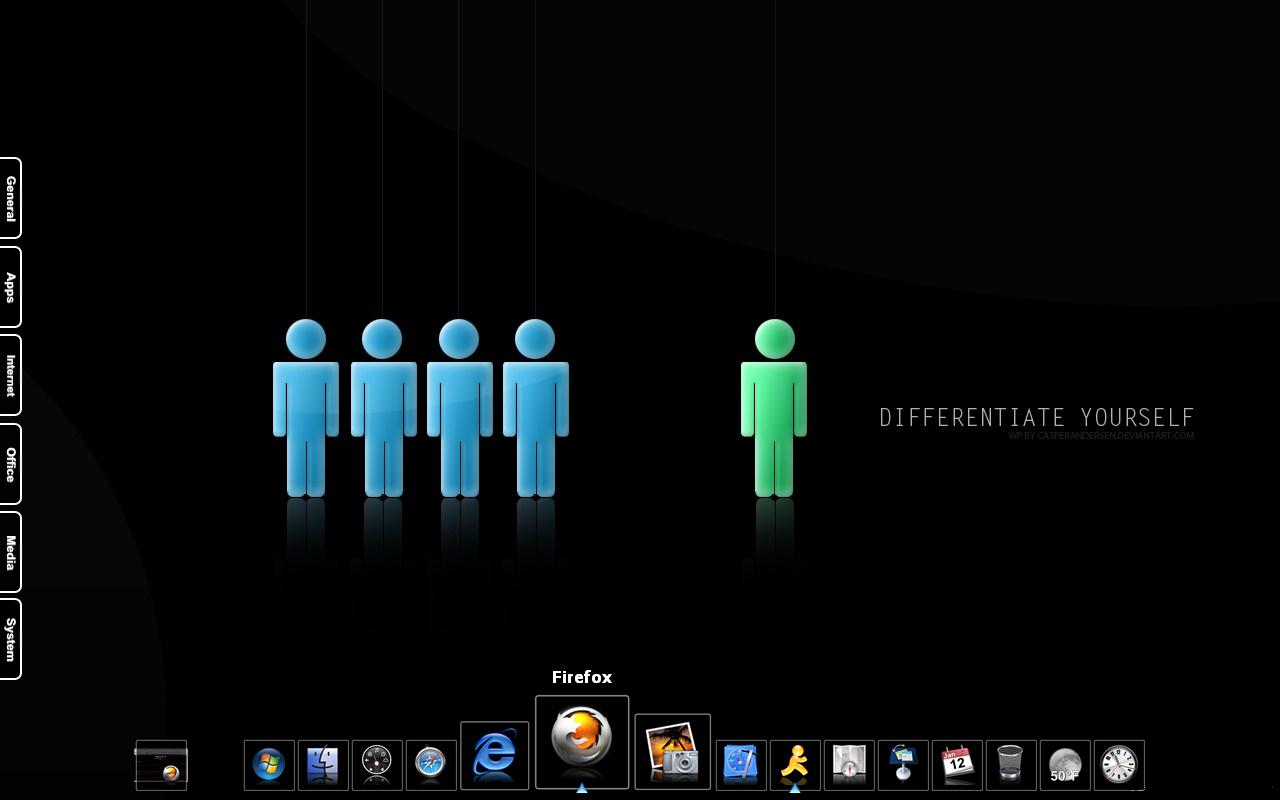Switch to the Apps side tab
1280x800 pixels.
pyautogui.click(x=10, y=287)
